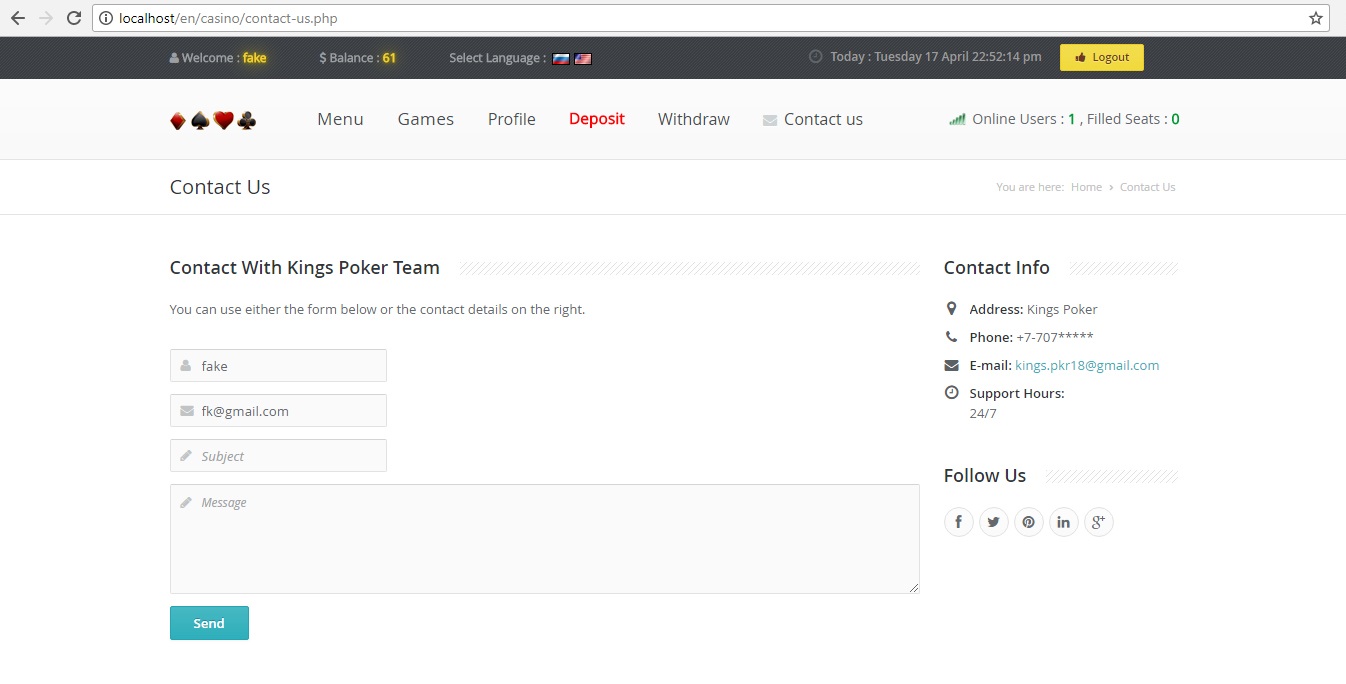Click the name field containing fake
The width and height of the screenshot is (1346, 684).
coord(278,366)
